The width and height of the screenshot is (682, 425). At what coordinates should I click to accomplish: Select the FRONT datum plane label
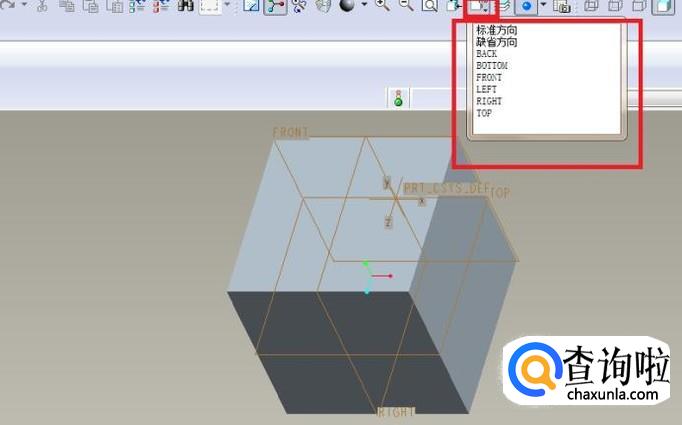coord(291,132)
